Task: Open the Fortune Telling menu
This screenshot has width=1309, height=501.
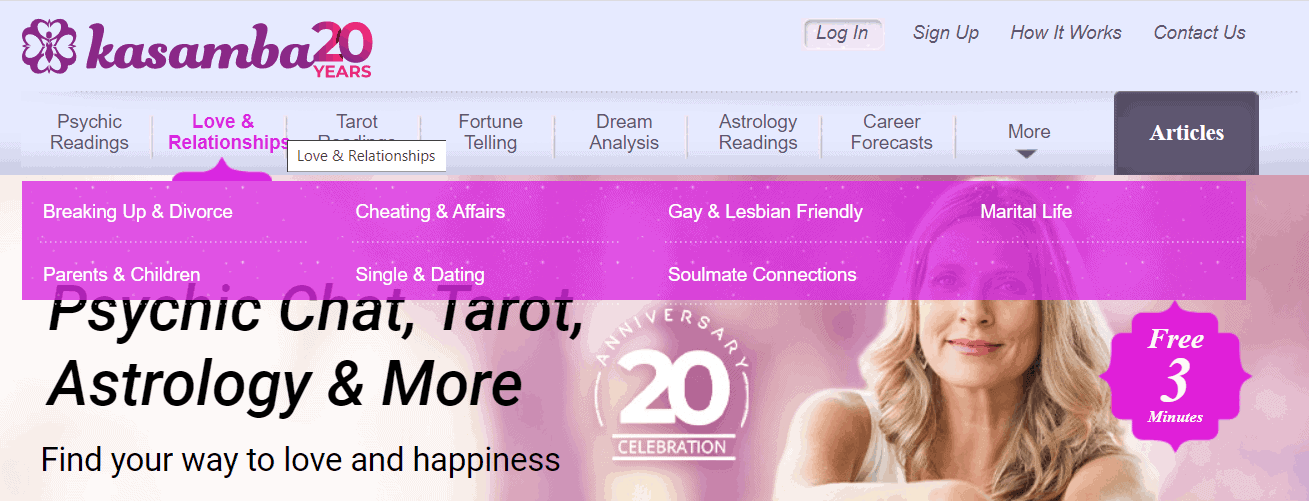Action: pos(490,132)
